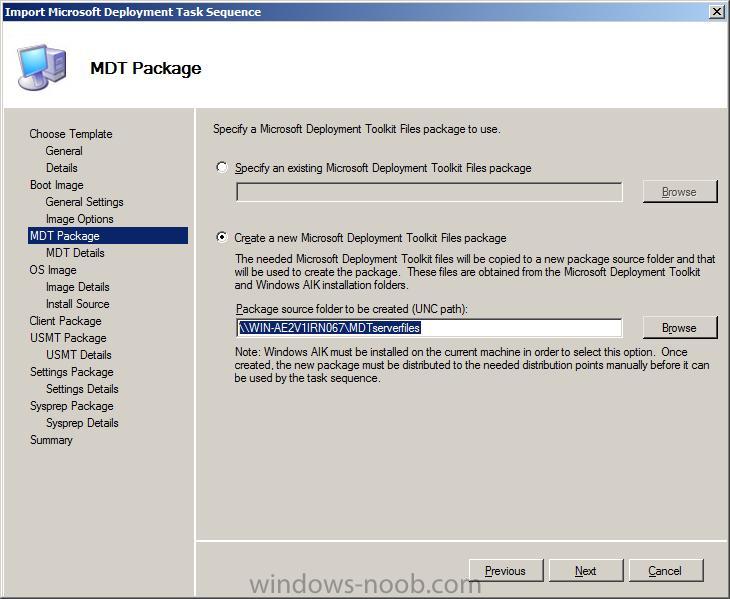Select 'Create a new Microsoft Deployment Toolkit Files package' radio
Viewport: 730px width, 599px height.
coord(222,237)
